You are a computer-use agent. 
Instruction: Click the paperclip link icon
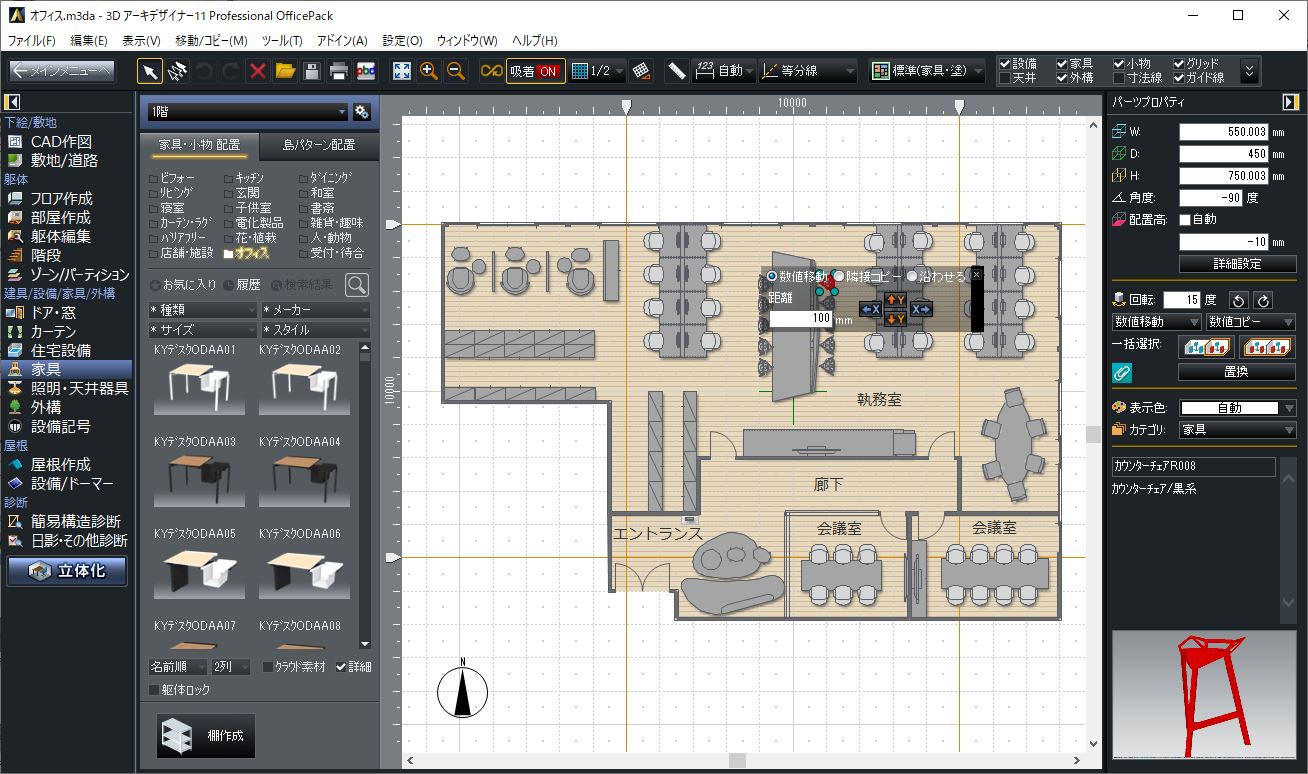[1122, 372]
